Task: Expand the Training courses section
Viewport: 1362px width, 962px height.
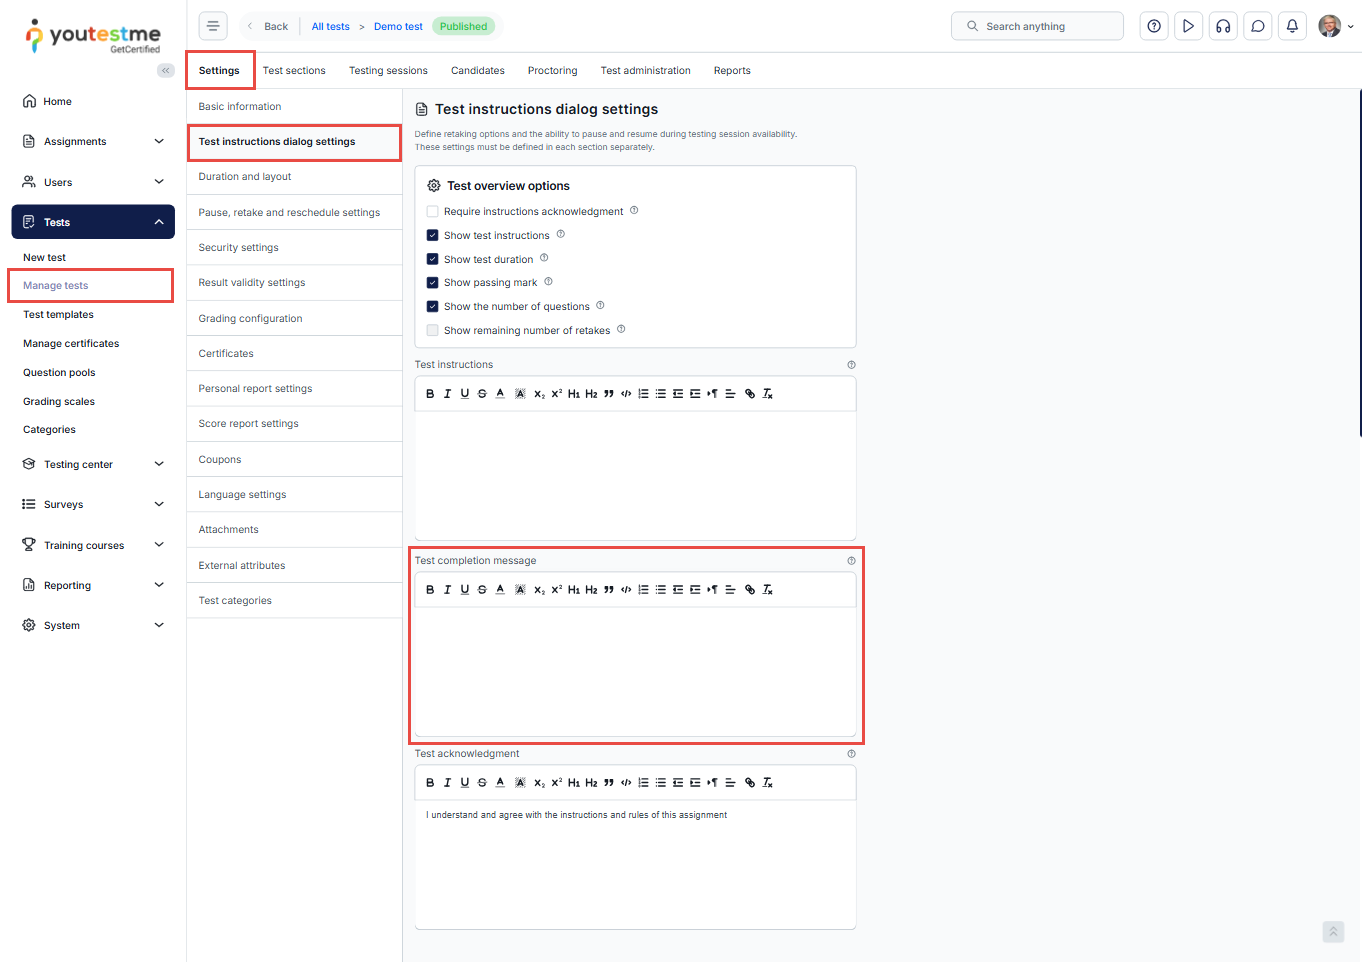Action: pyautogui.click(x=93, y=545)
